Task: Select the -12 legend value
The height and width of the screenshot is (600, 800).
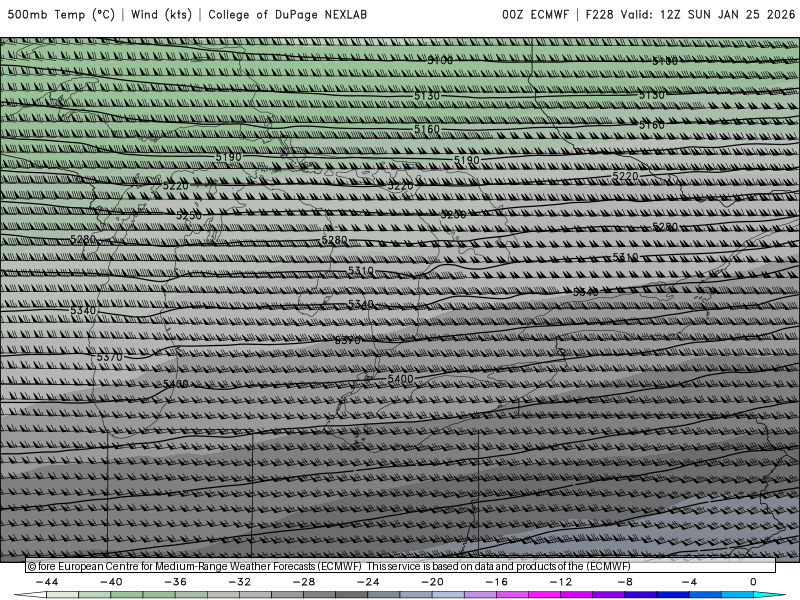Action: coord(561,582)
